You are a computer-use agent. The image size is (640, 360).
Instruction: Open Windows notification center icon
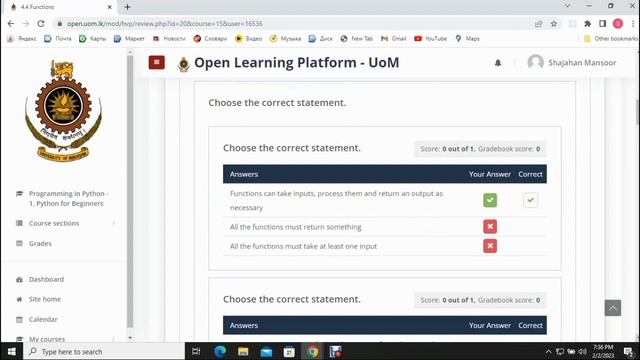coord(629,351)
